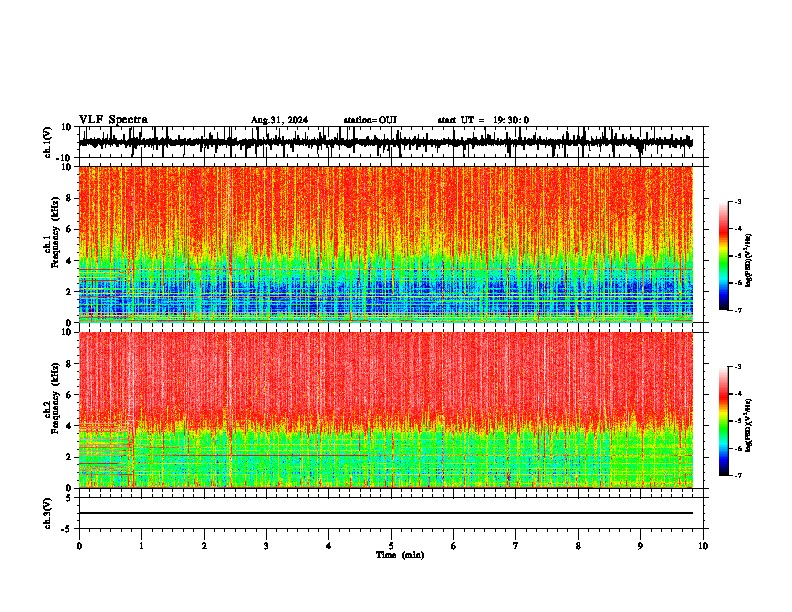This screenshot has height=612, width=792.
Task: Click inside the ch.2 frequency spectrogram
Action: click(x=386, y=410)
